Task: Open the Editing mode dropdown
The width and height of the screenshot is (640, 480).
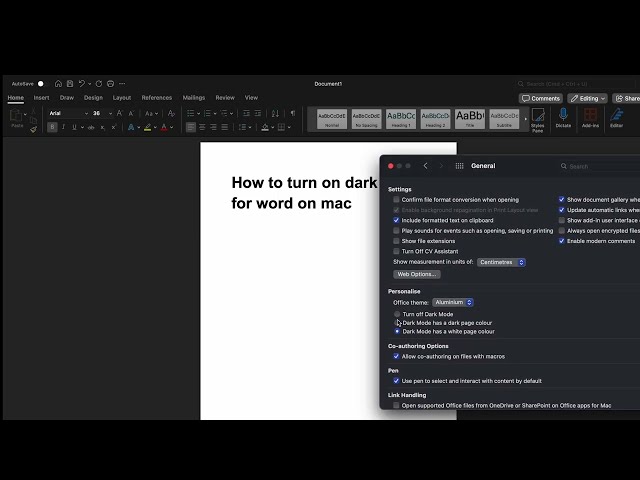Action: (x=587, y=98)
